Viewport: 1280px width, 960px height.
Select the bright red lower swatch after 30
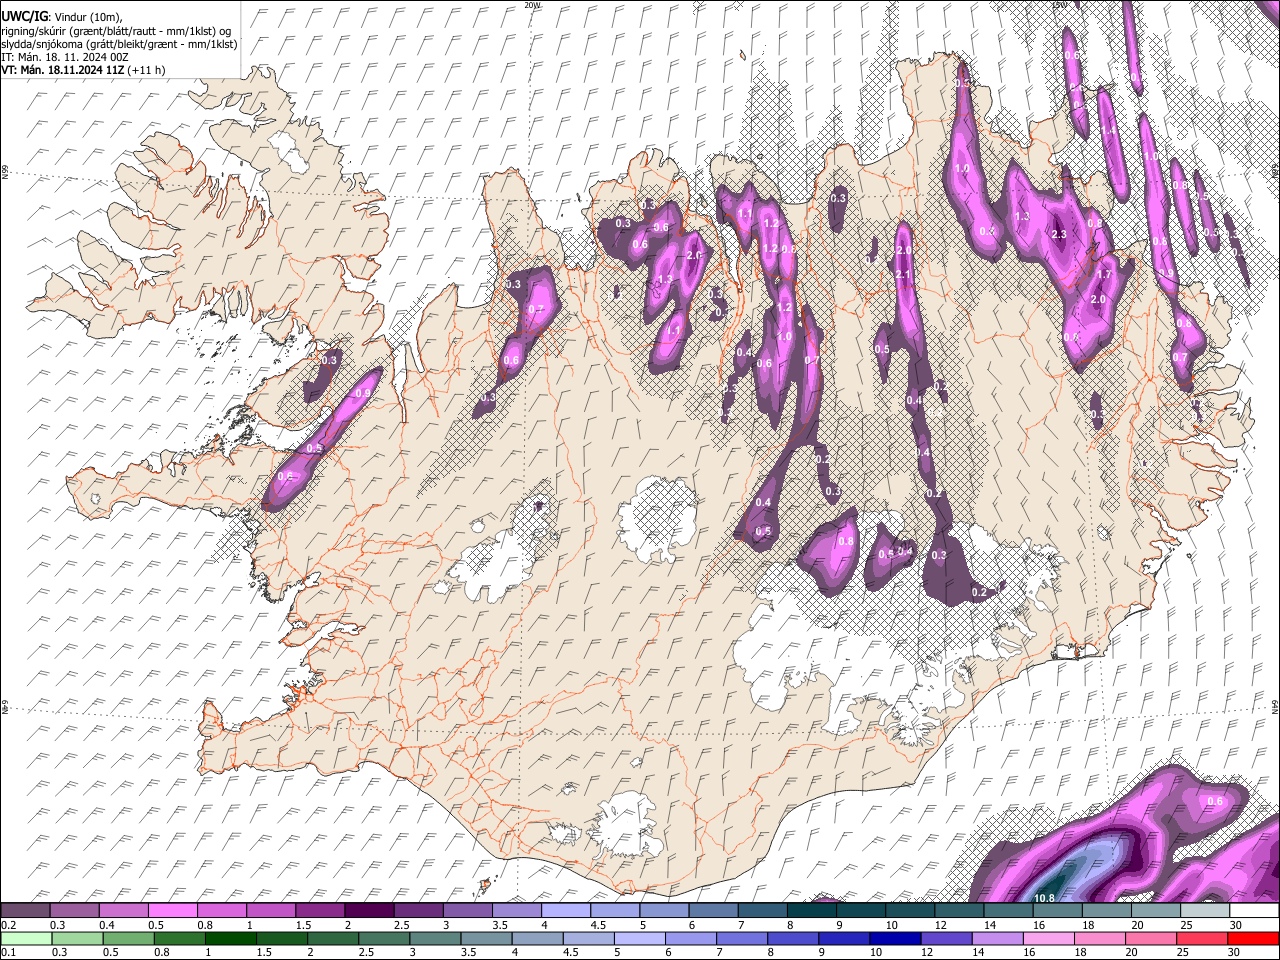tap(1253, 939)
